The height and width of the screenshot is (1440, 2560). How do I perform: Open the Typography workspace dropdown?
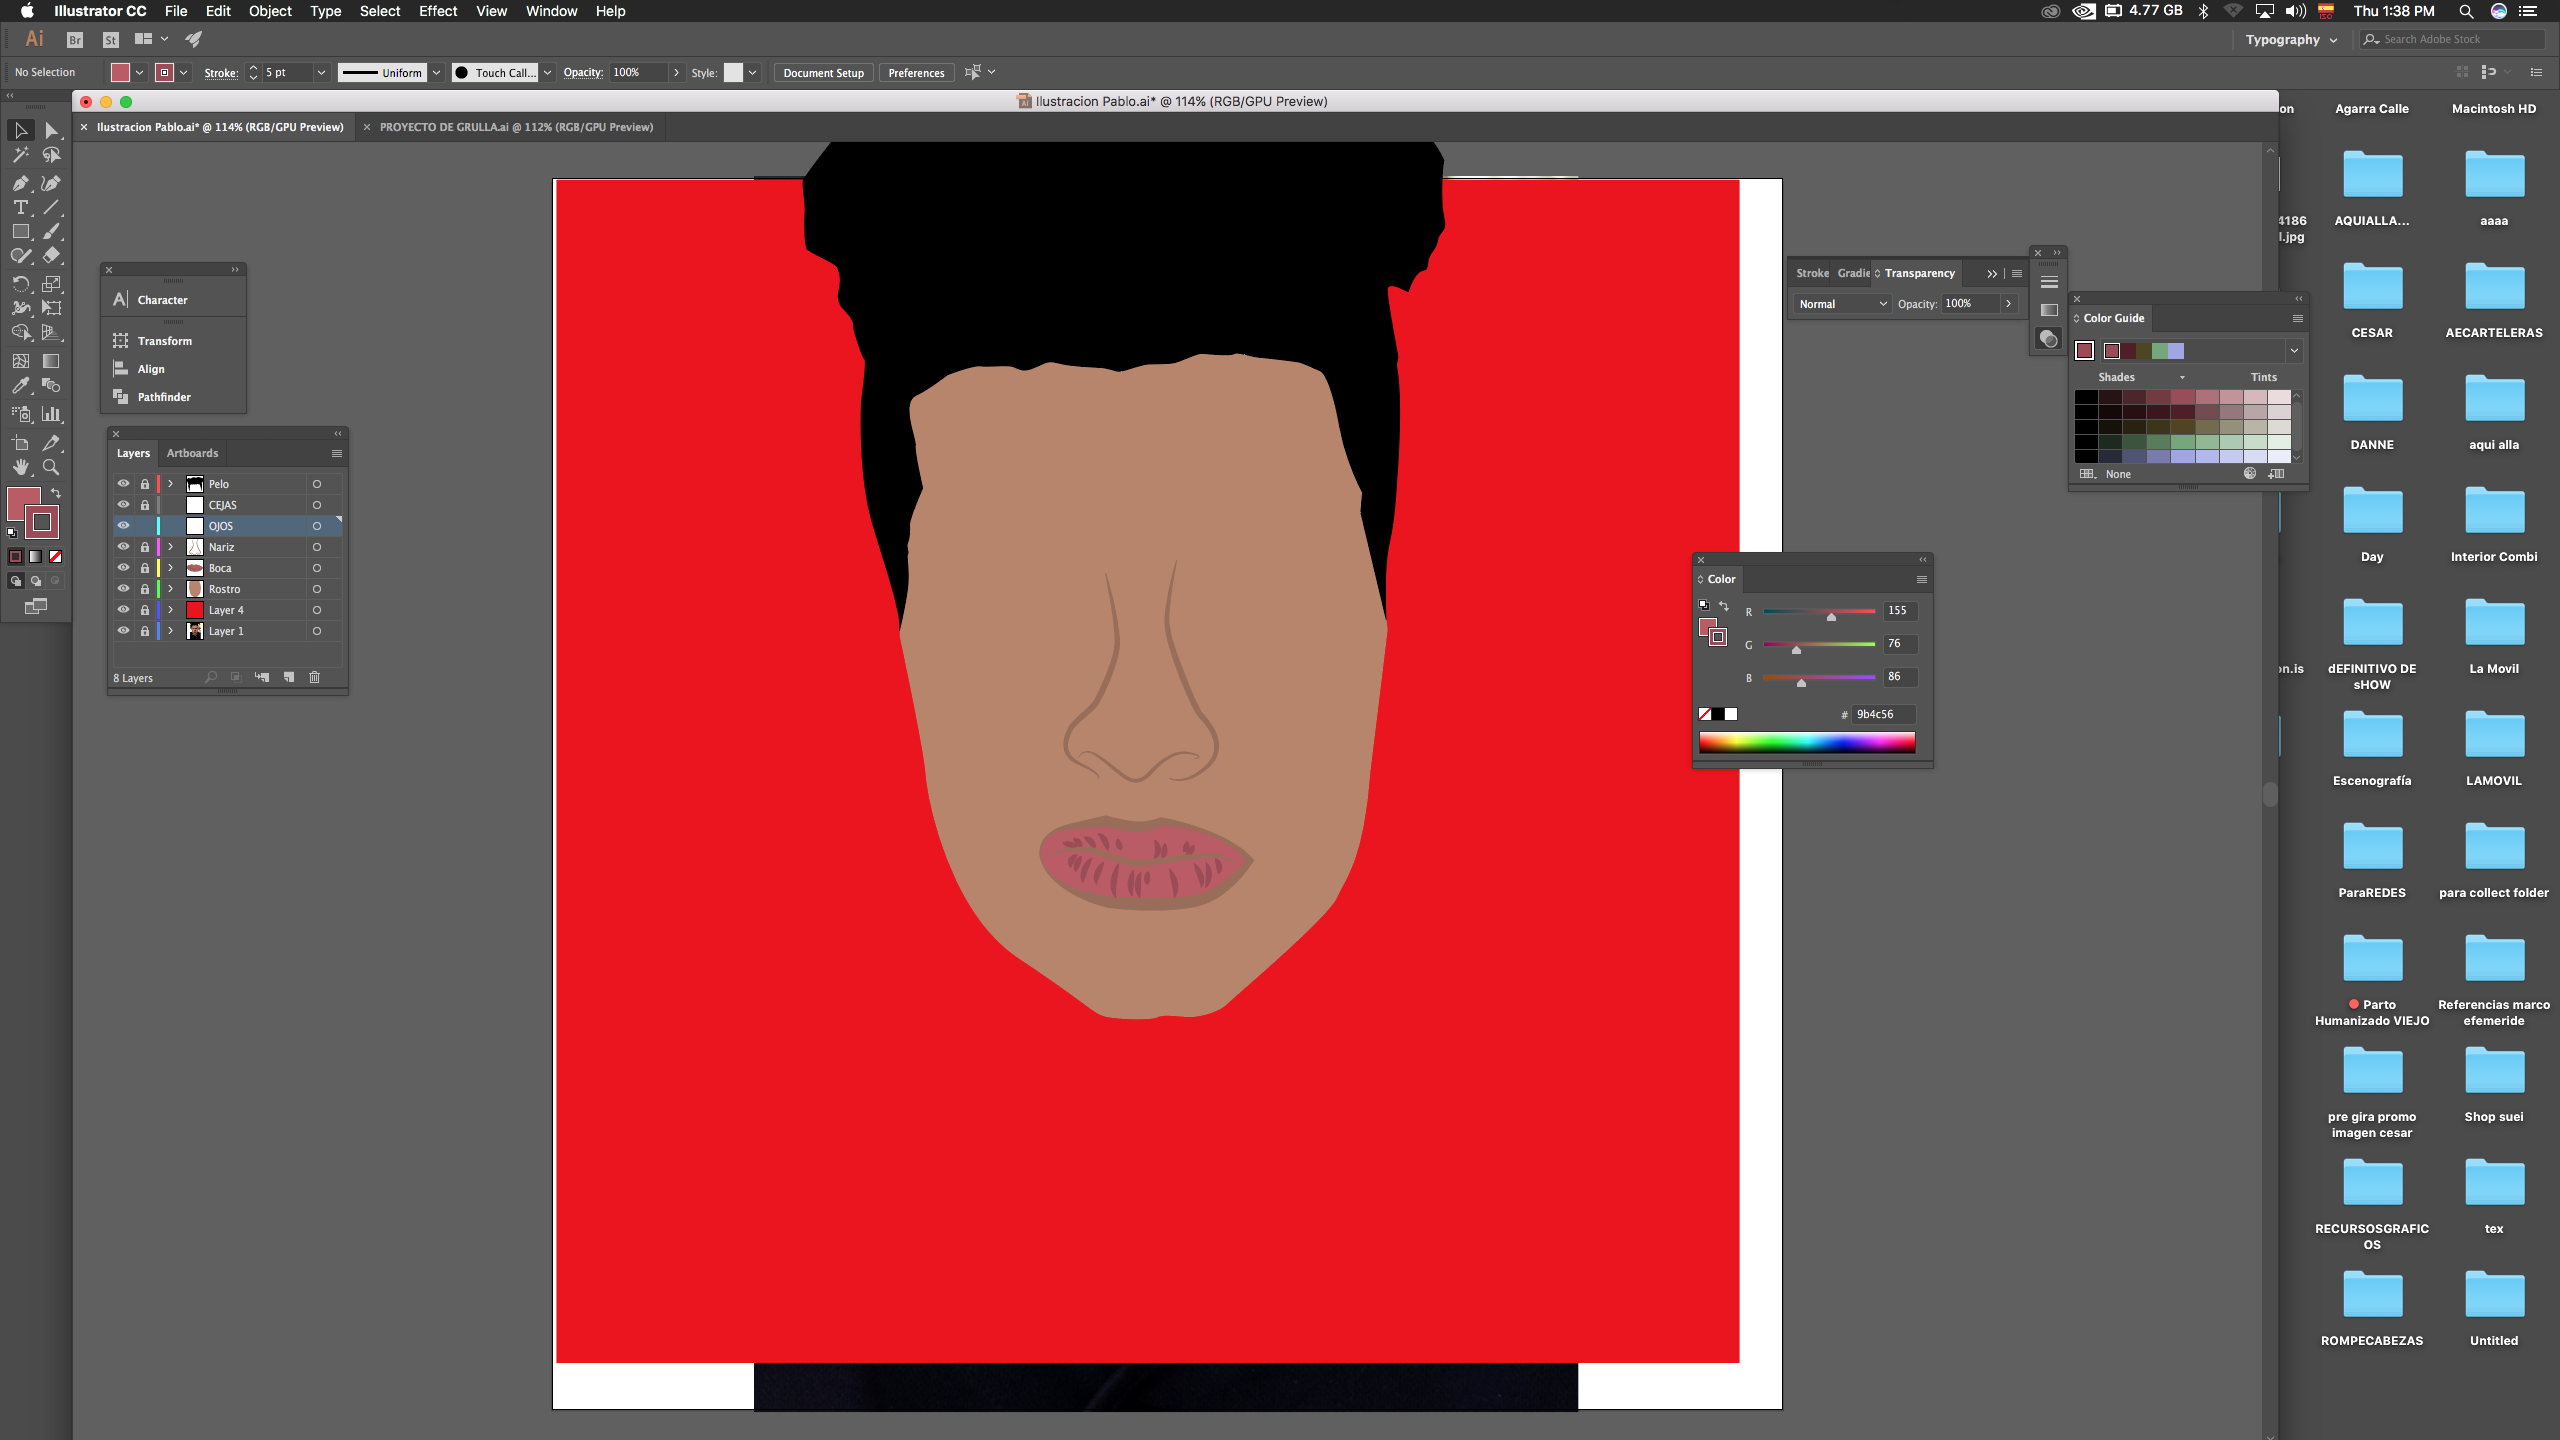tap(2290, 40)
